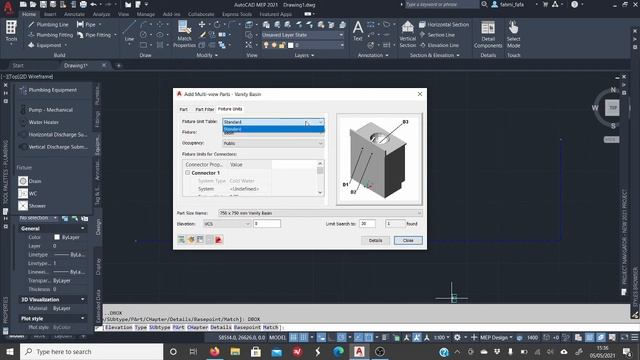Image resolution: width=640 pixels, height=360 pixels.
Task: Open the Annotate ribbon tab
Action: point(74,14)
